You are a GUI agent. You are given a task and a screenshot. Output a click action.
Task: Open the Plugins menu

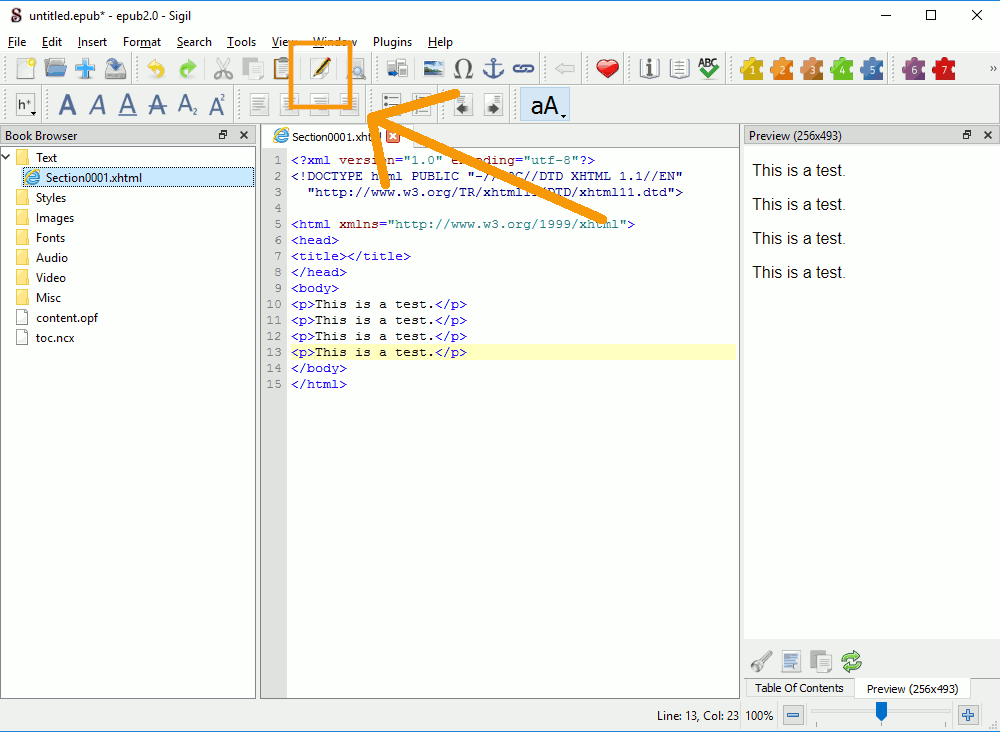[392, 42]
